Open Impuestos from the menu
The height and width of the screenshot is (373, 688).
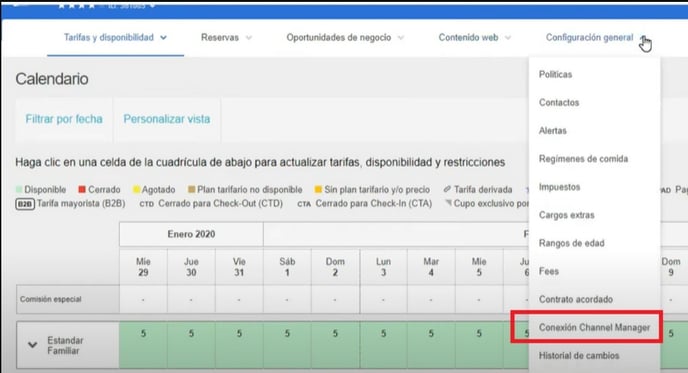click(x=559, y=186)
